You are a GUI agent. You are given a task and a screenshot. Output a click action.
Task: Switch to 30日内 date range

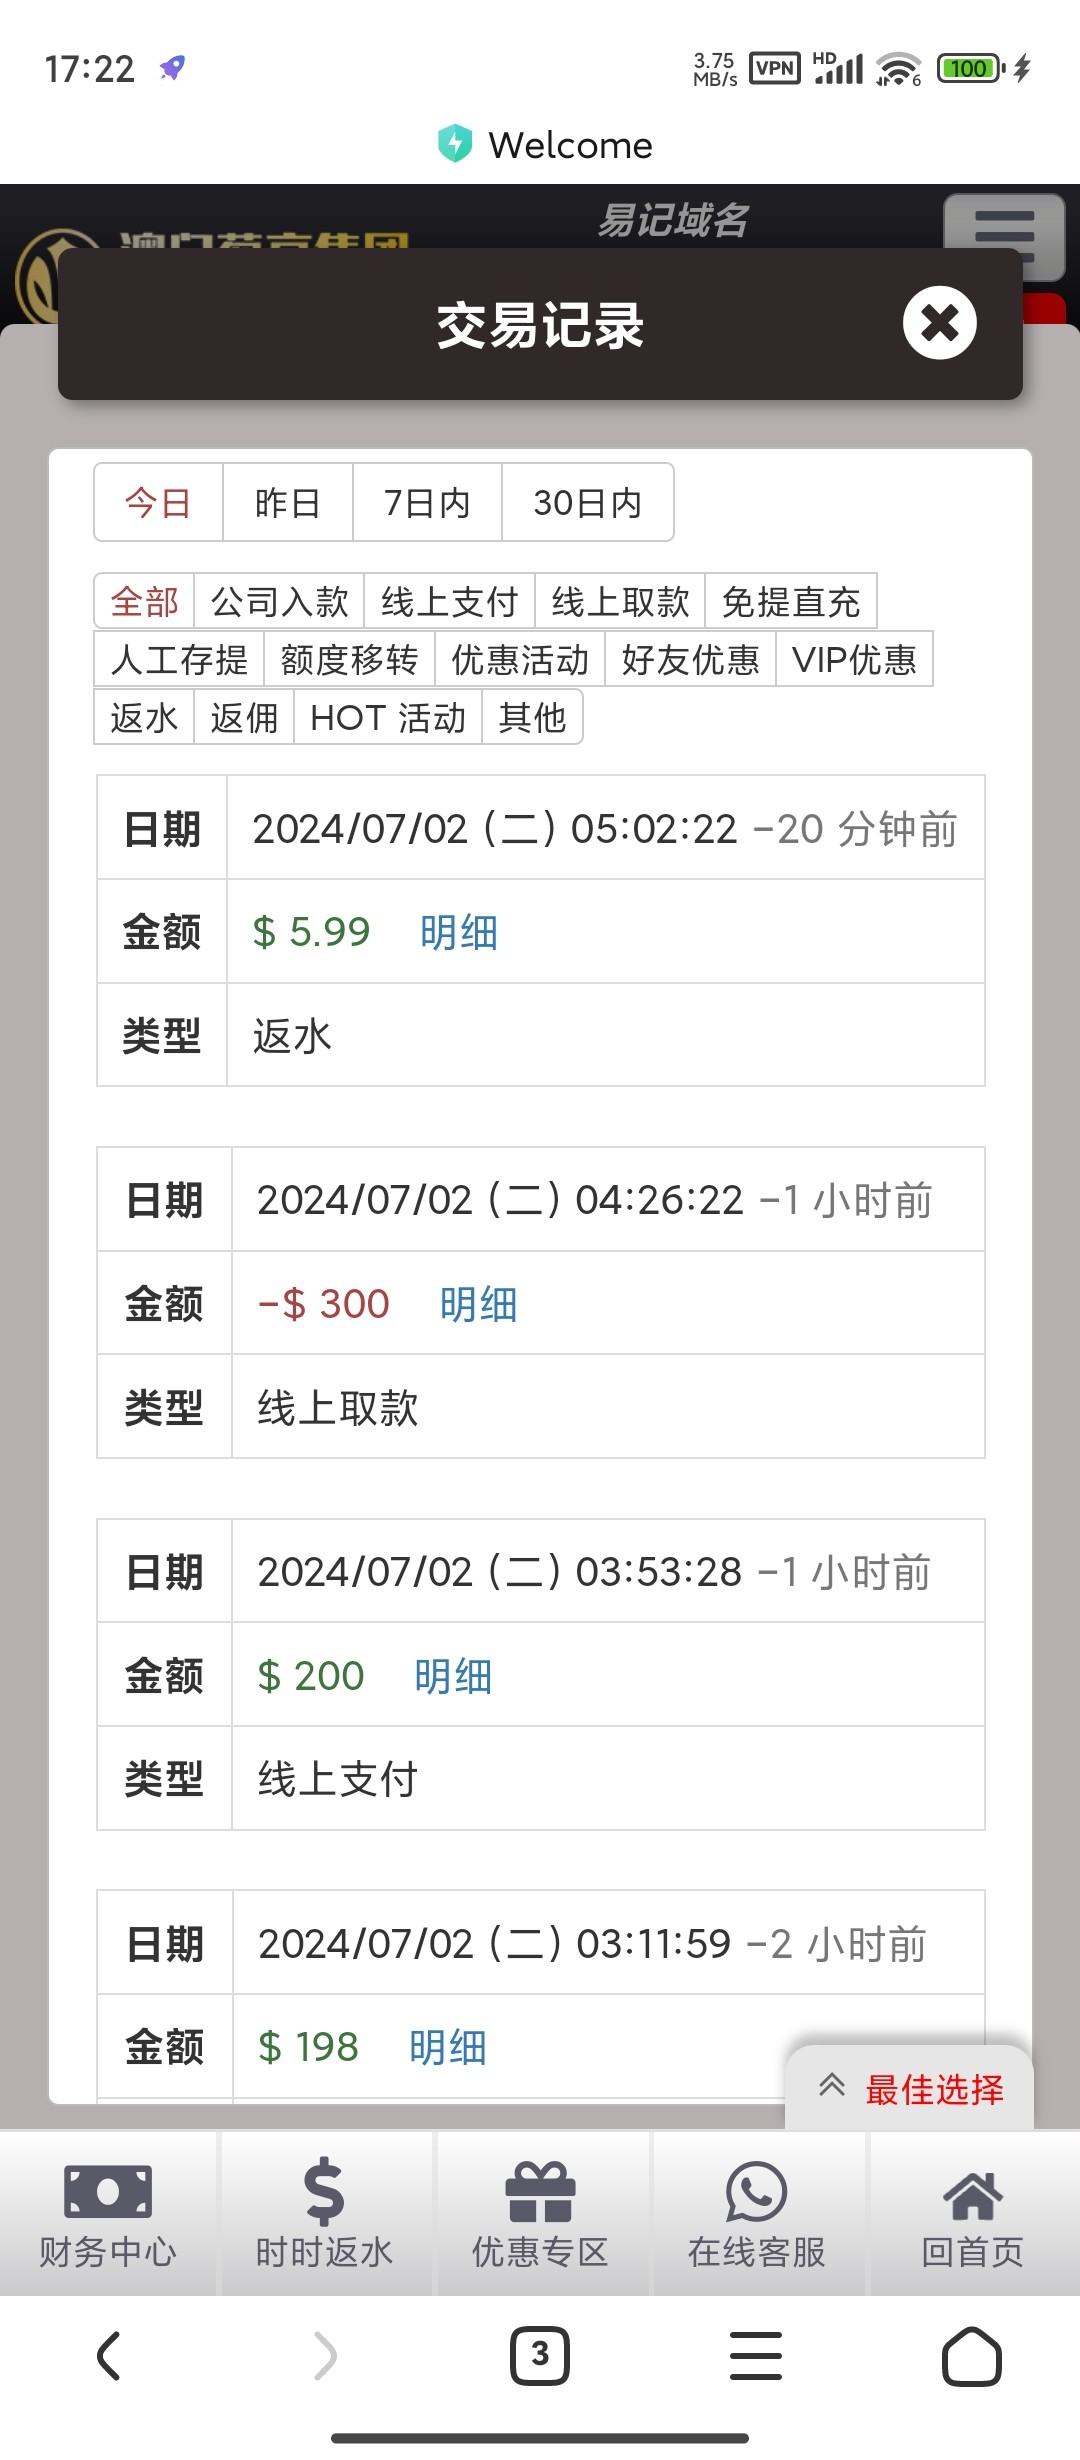click(587, 503)
